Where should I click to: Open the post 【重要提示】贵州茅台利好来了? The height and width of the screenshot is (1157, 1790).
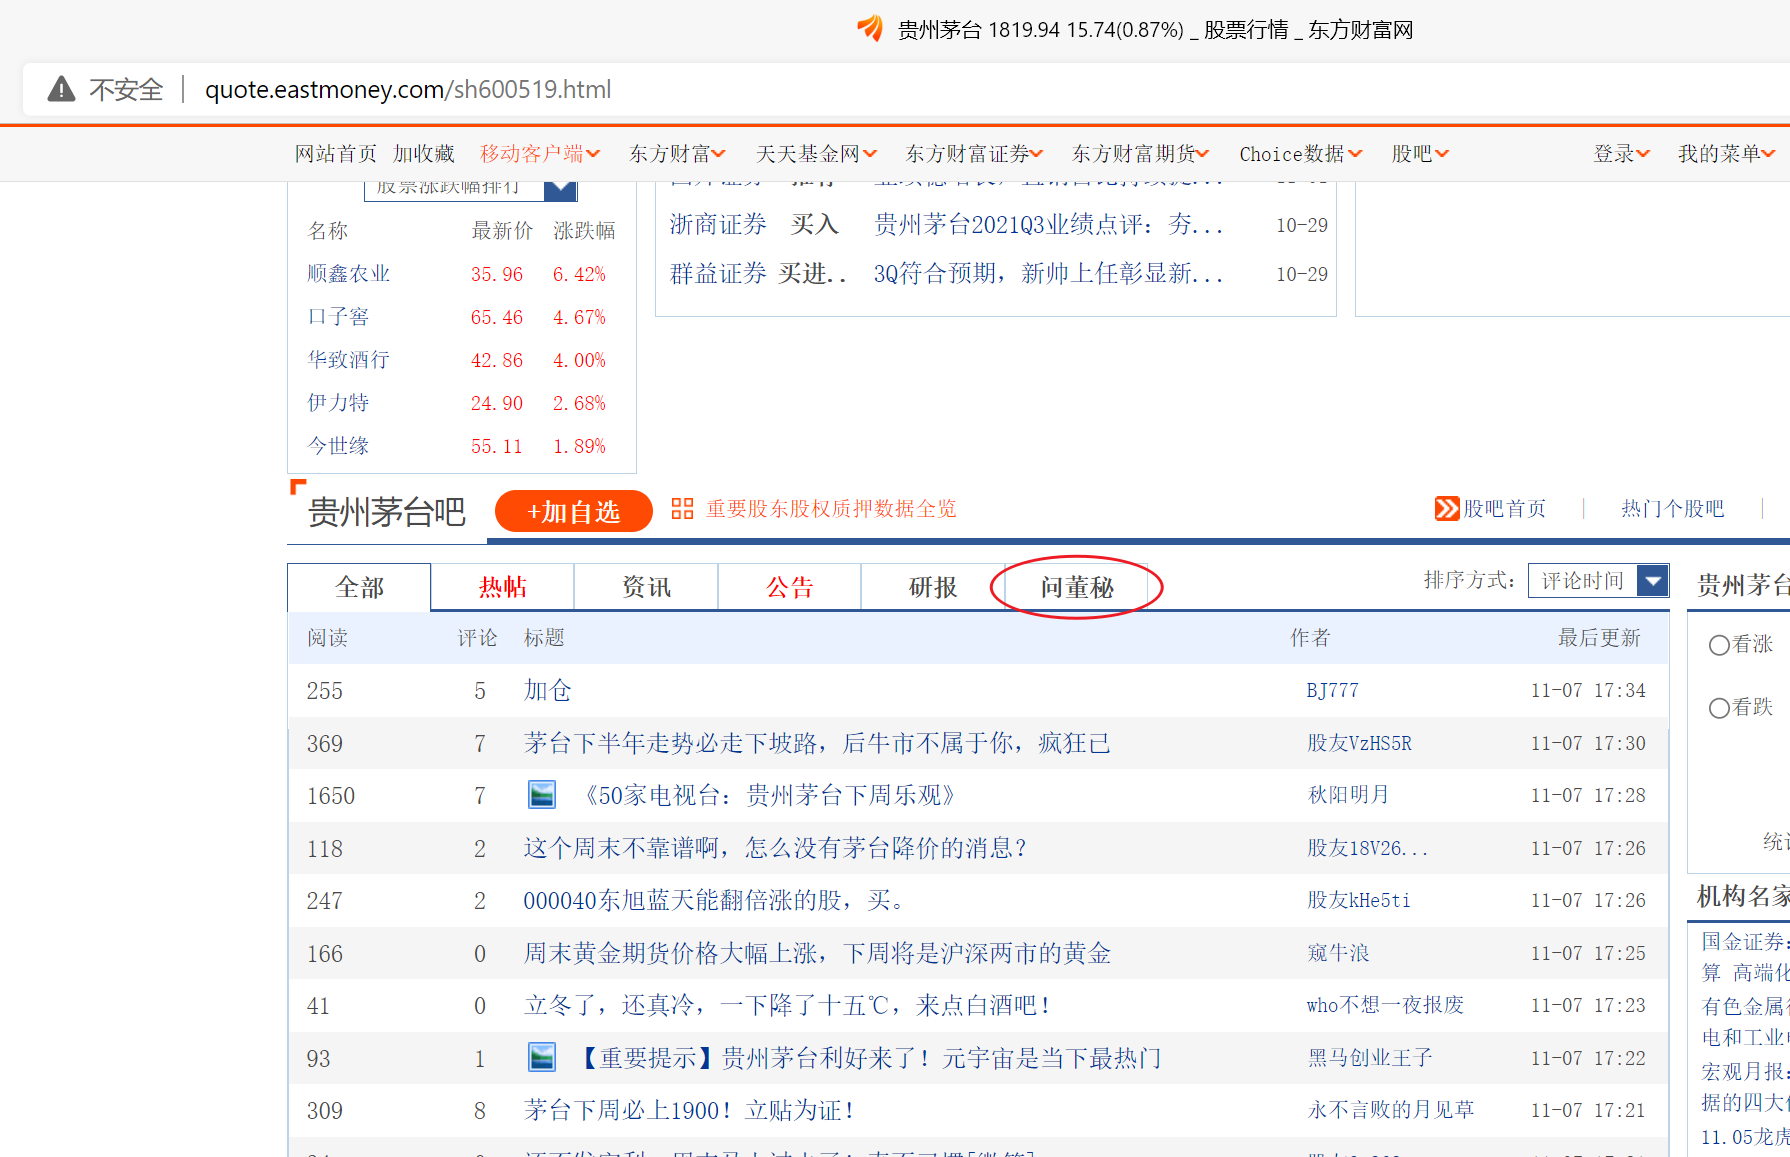[x=868, y=1058]
